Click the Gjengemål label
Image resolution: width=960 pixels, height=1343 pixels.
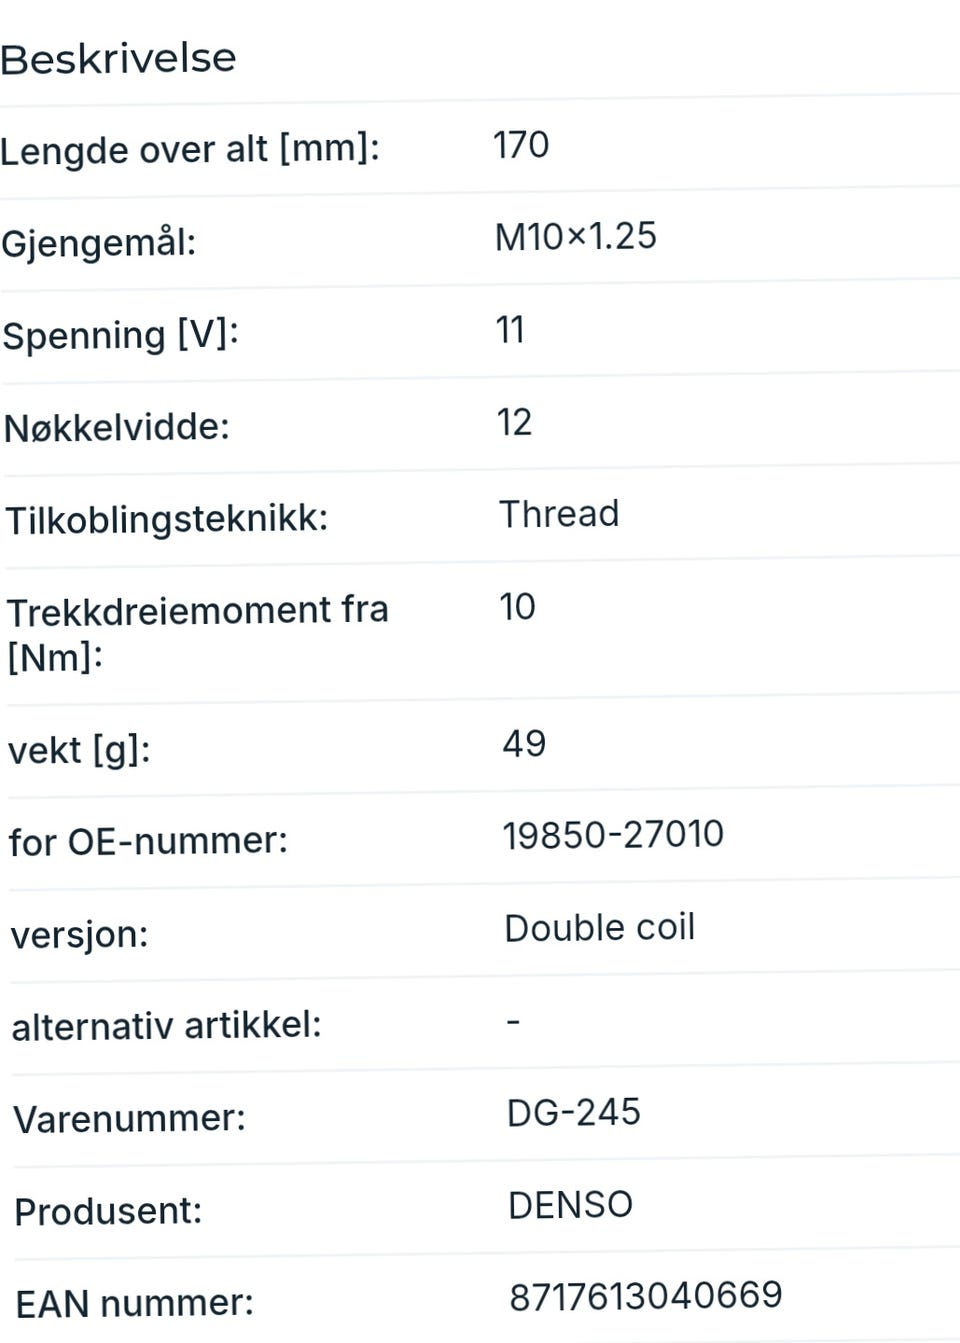pyautogui.click(x=98, y=243)
